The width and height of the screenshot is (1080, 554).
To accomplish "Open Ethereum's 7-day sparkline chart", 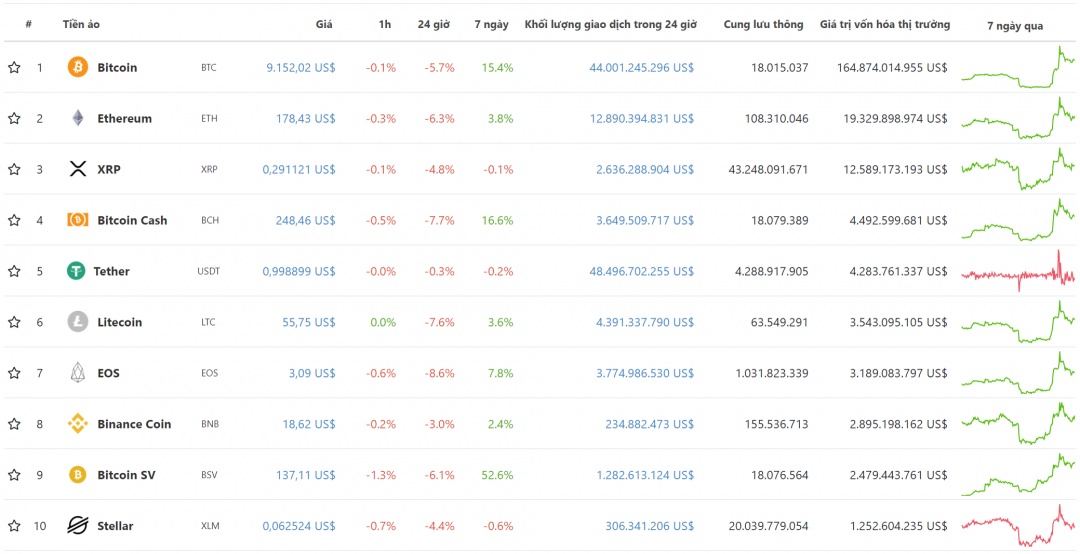I will [1018, 119].
